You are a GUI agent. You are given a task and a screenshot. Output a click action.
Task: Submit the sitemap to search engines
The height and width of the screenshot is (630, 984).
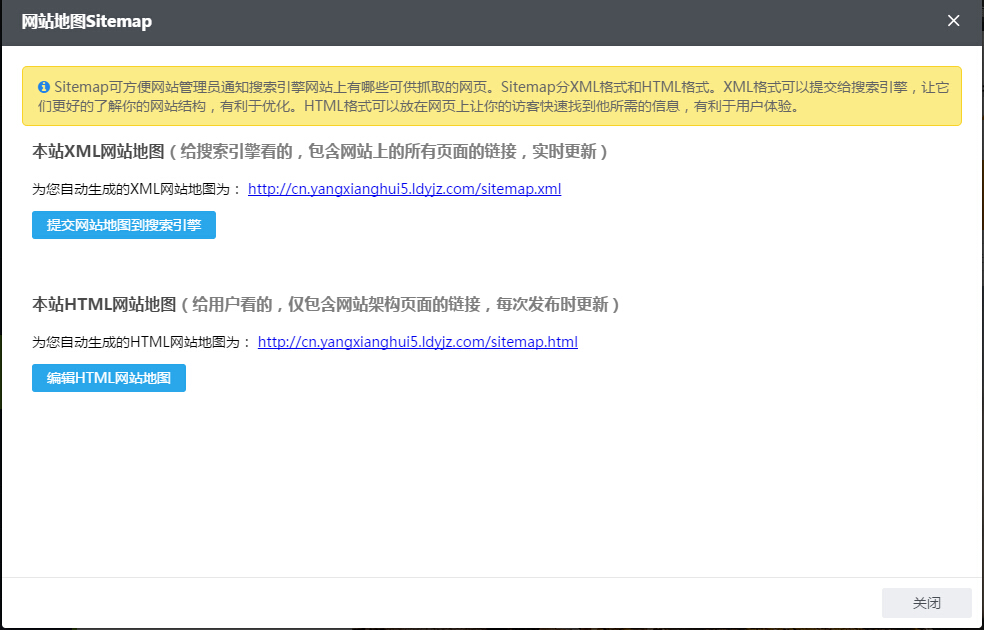point(123,225)
